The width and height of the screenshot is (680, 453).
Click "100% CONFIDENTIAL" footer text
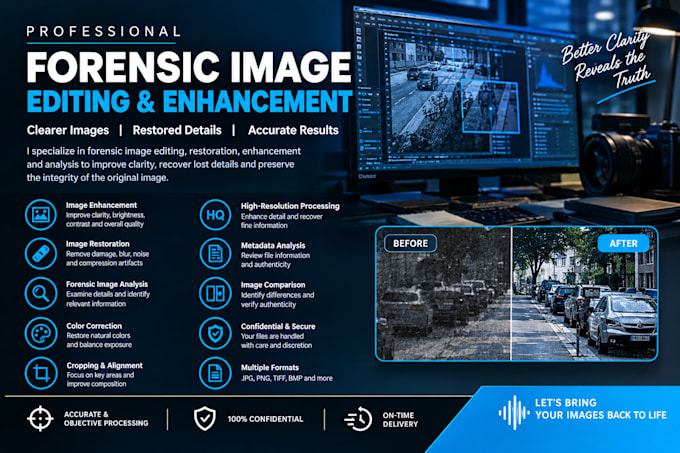[265, 419]
